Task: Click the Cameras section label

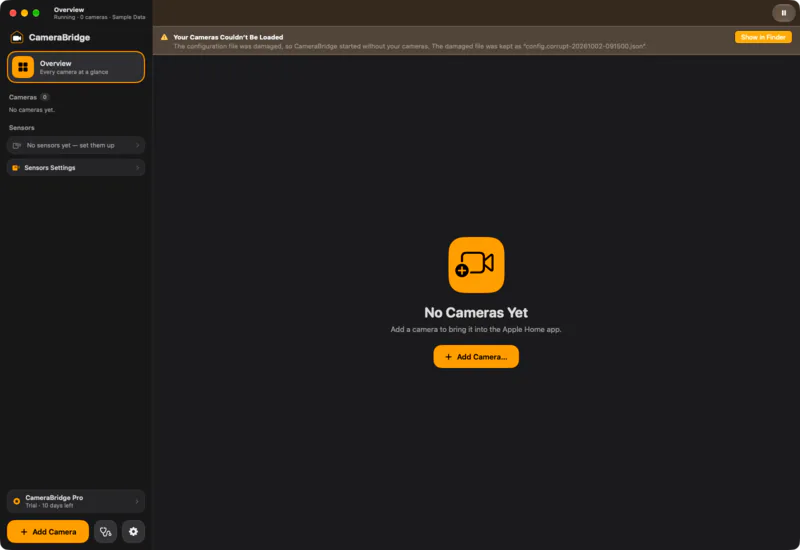Action: pyautogui.click(x=22, y=97)
